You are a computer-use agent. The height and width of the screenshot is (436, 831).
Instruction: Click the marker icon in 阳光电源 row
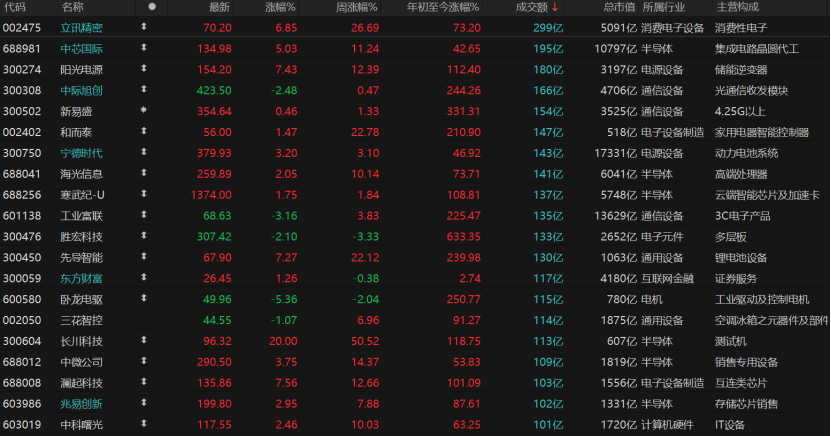[144, 68]
